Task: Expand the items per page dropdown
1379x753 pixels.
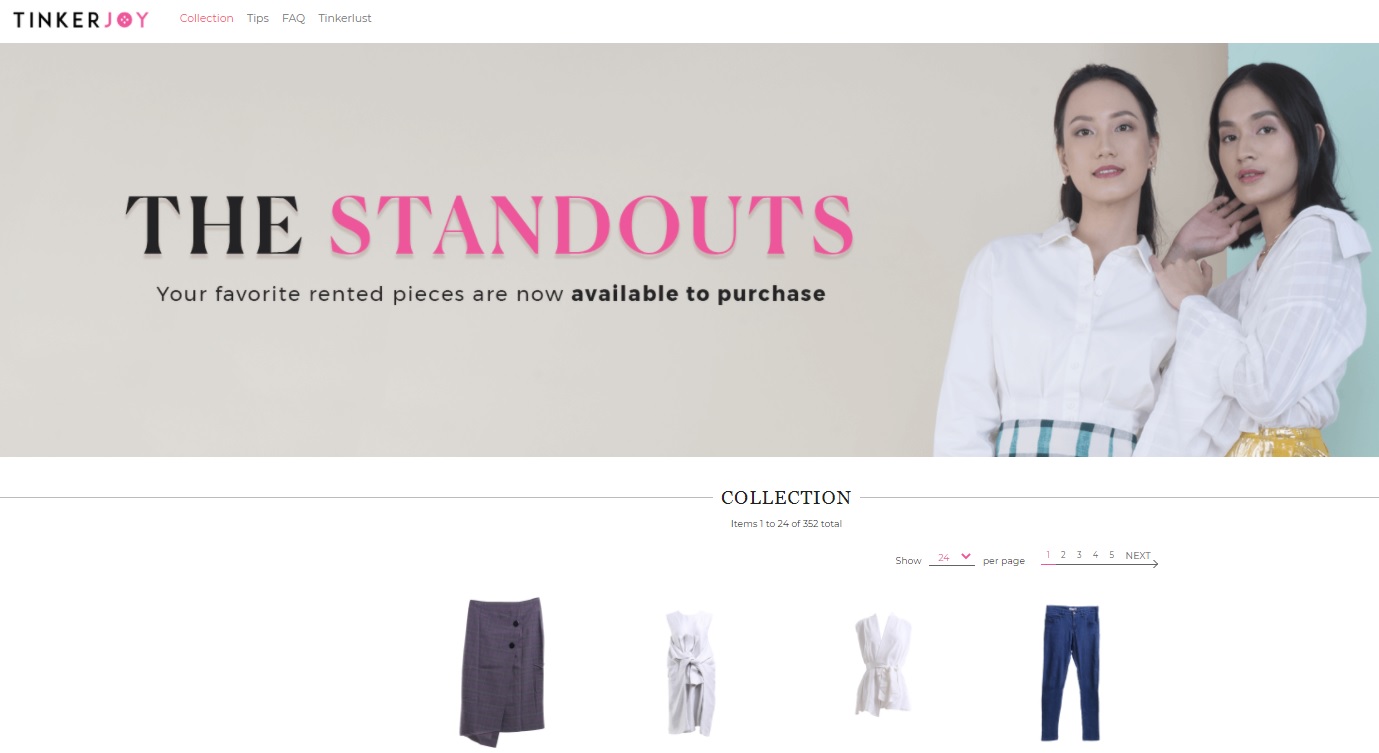Action: (951, 558)
